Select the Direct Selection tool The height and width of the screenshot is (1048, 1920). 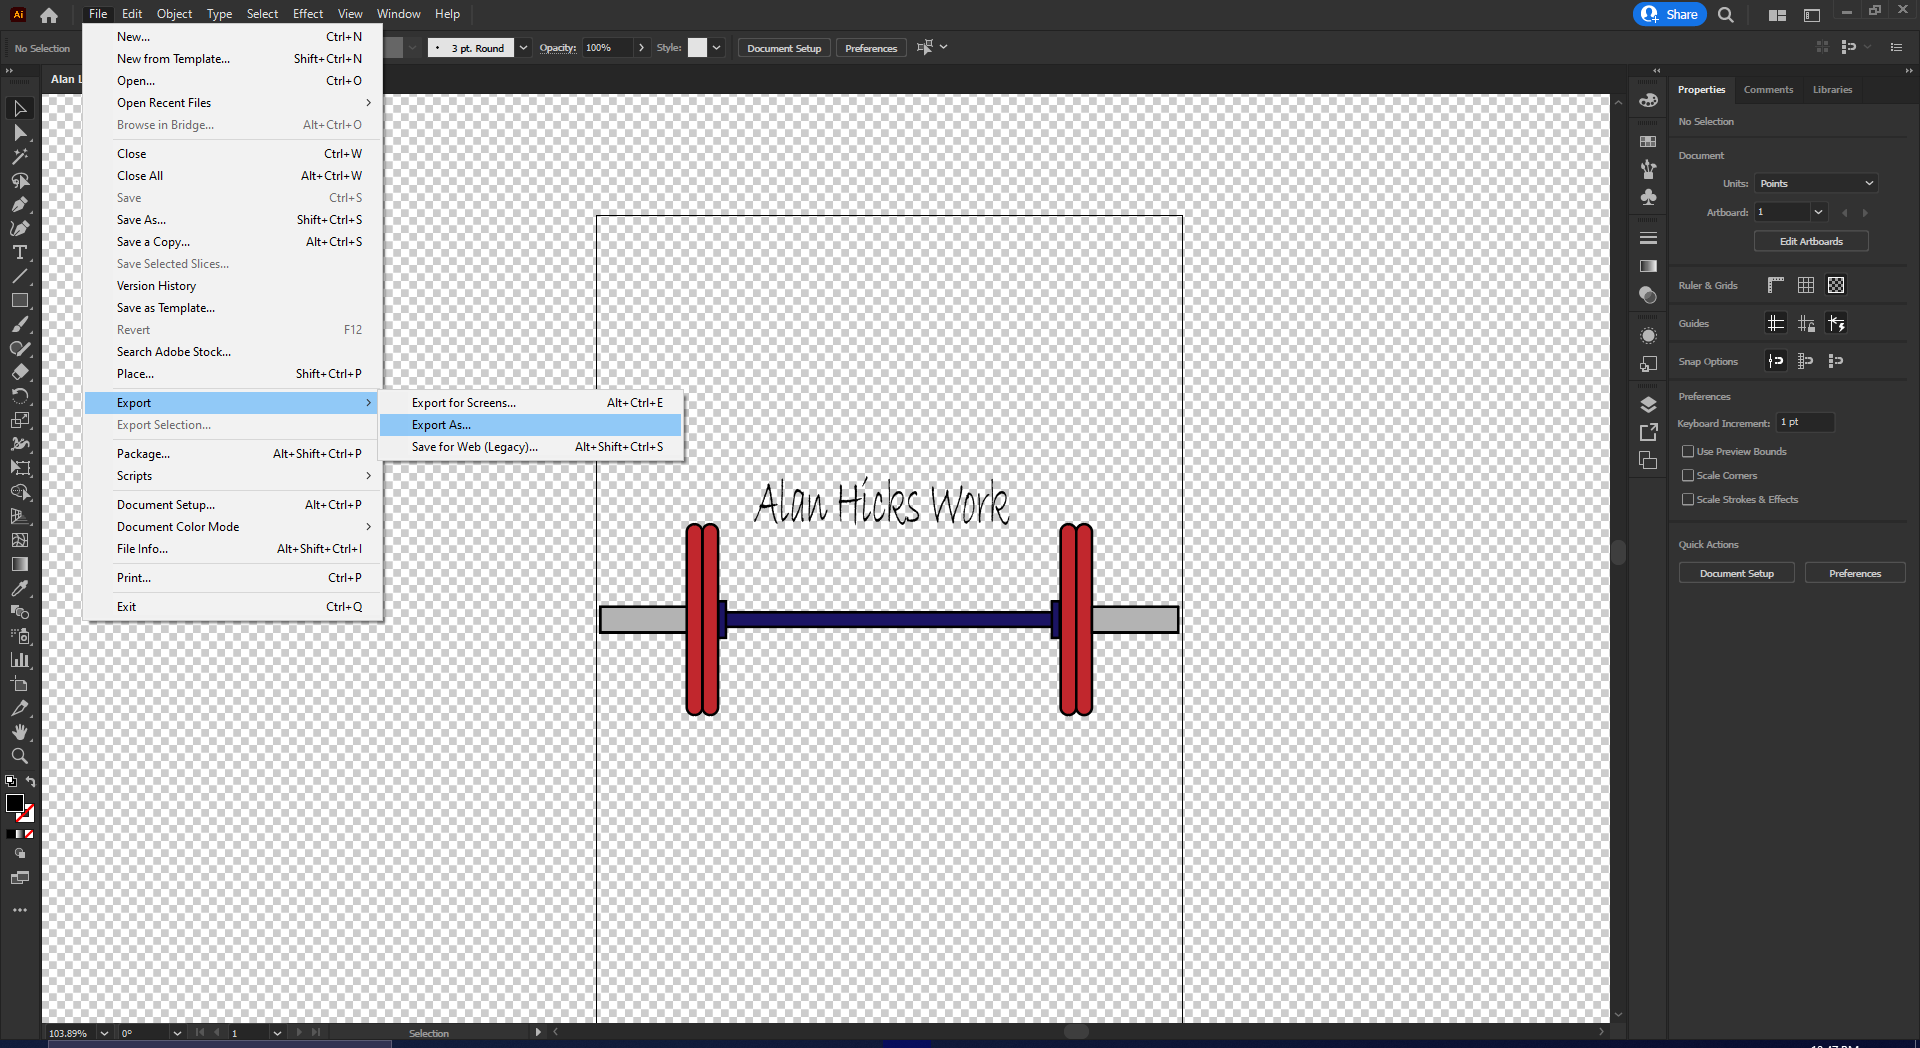tap(20, 132)
